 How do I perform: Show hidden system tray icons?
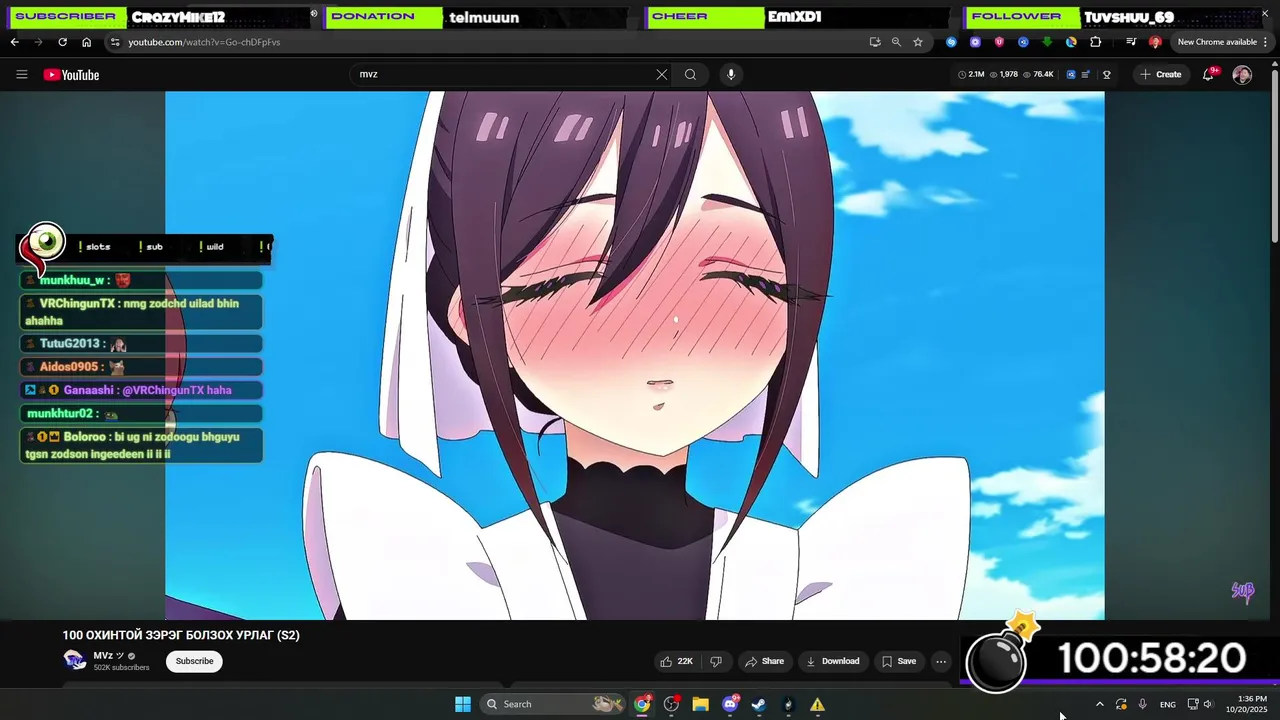[1099, 704]
